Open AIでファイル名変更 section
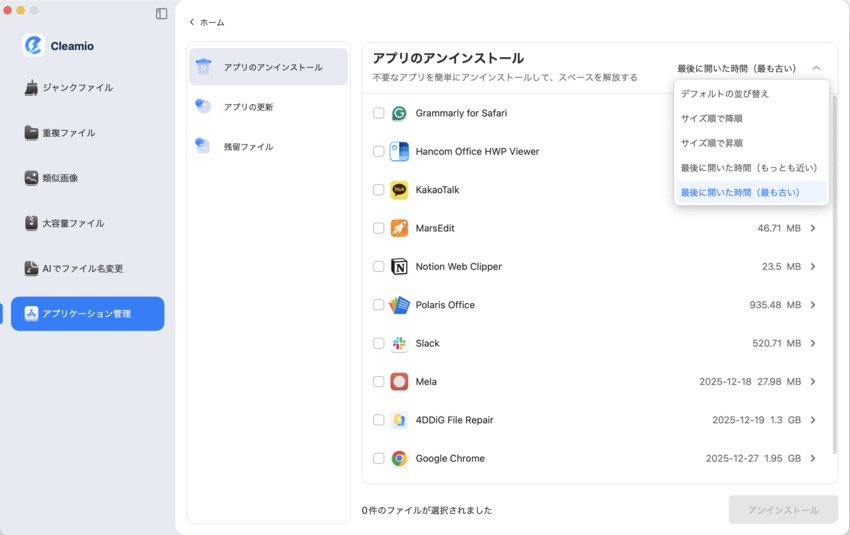850x535 pixels. pos(87,268)
